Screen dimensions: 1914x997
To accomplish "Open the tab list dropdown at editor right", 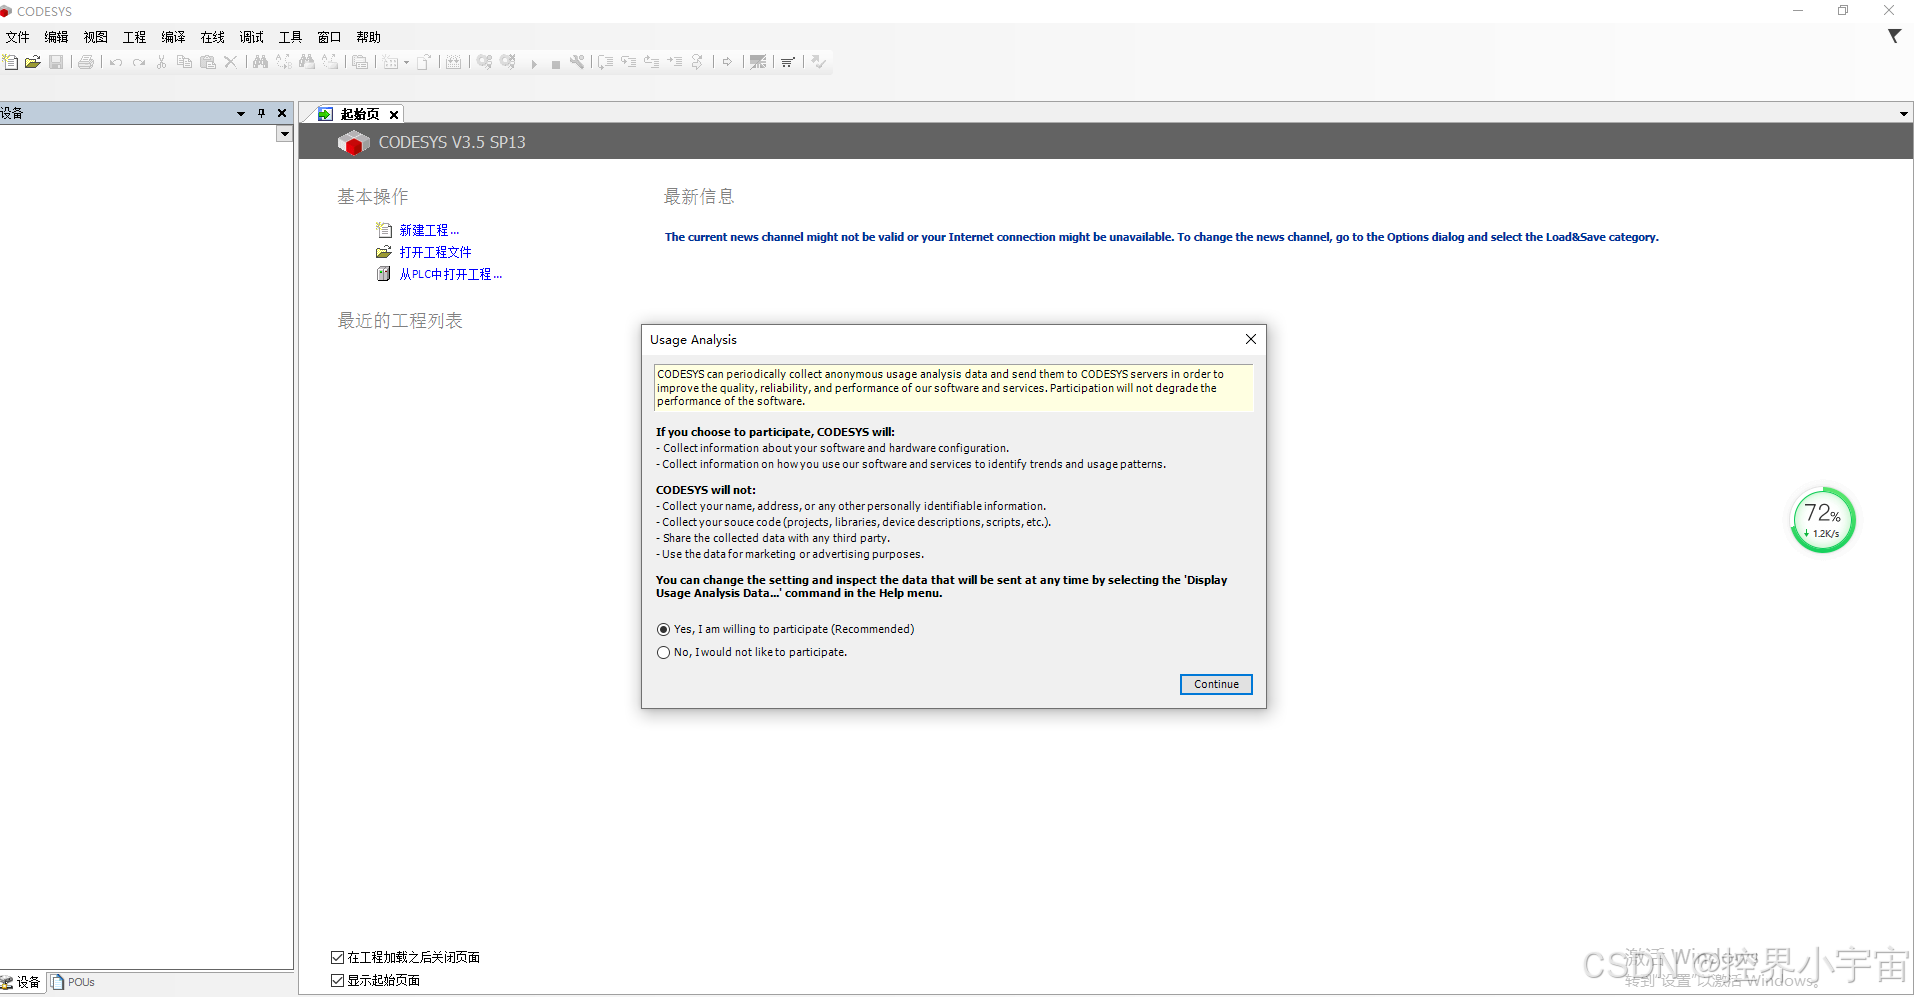I will point(1904,114).
